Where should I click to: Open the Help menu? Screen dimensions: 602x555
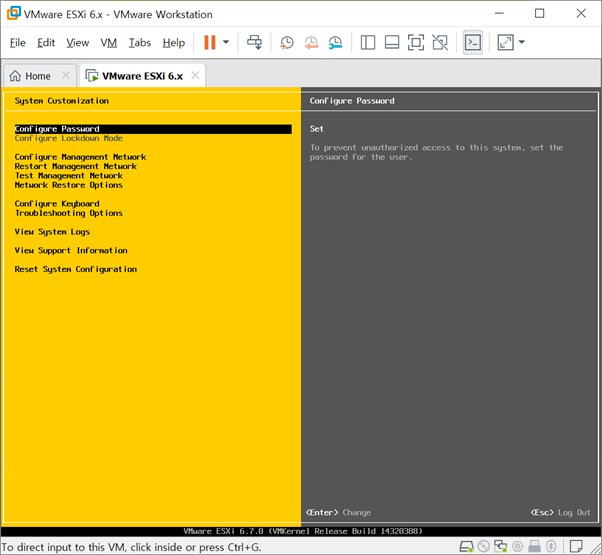[x=174, y=43]
